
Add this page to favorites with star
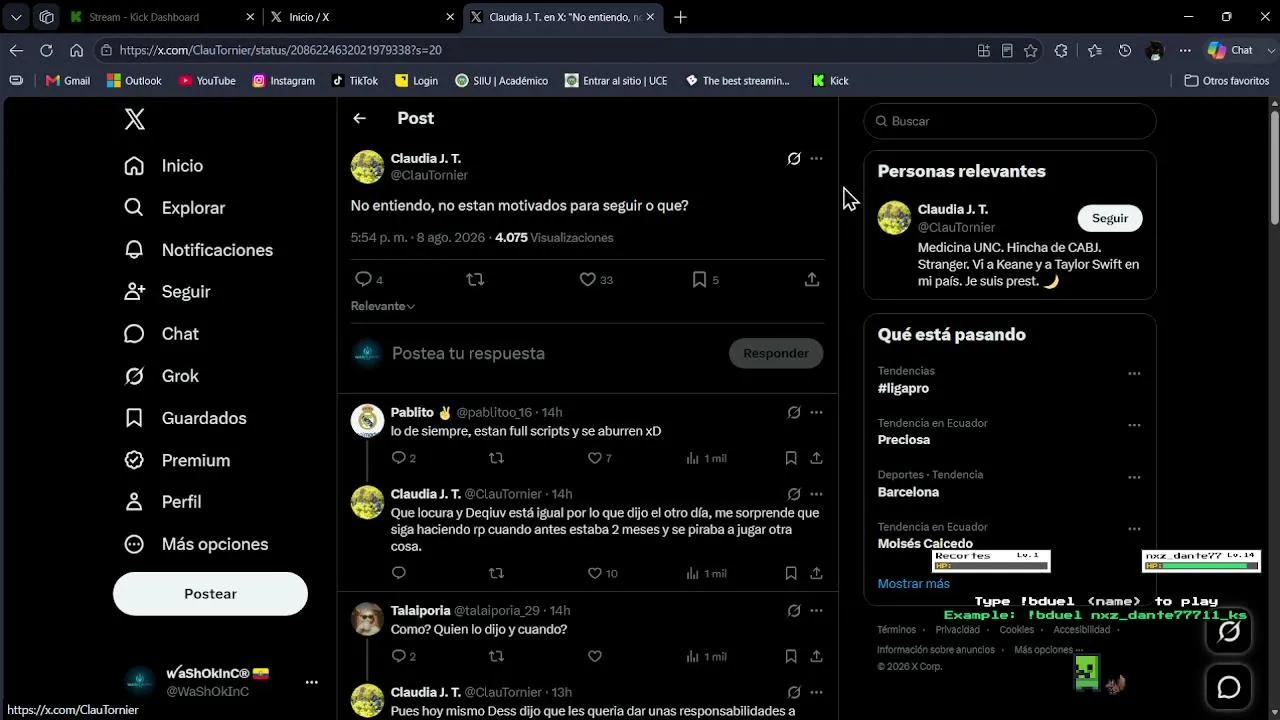pos(1031,50)
